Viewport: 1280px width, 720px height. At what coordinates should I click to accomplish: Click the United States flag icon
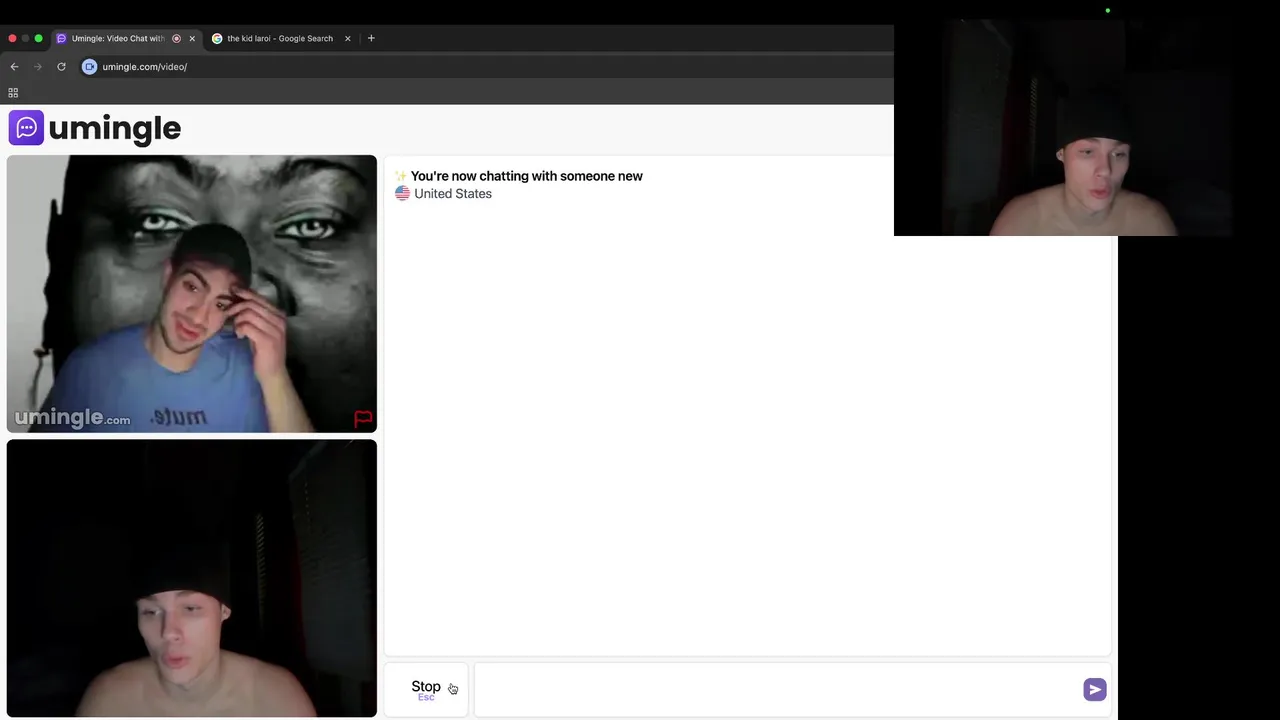[402, 193]
